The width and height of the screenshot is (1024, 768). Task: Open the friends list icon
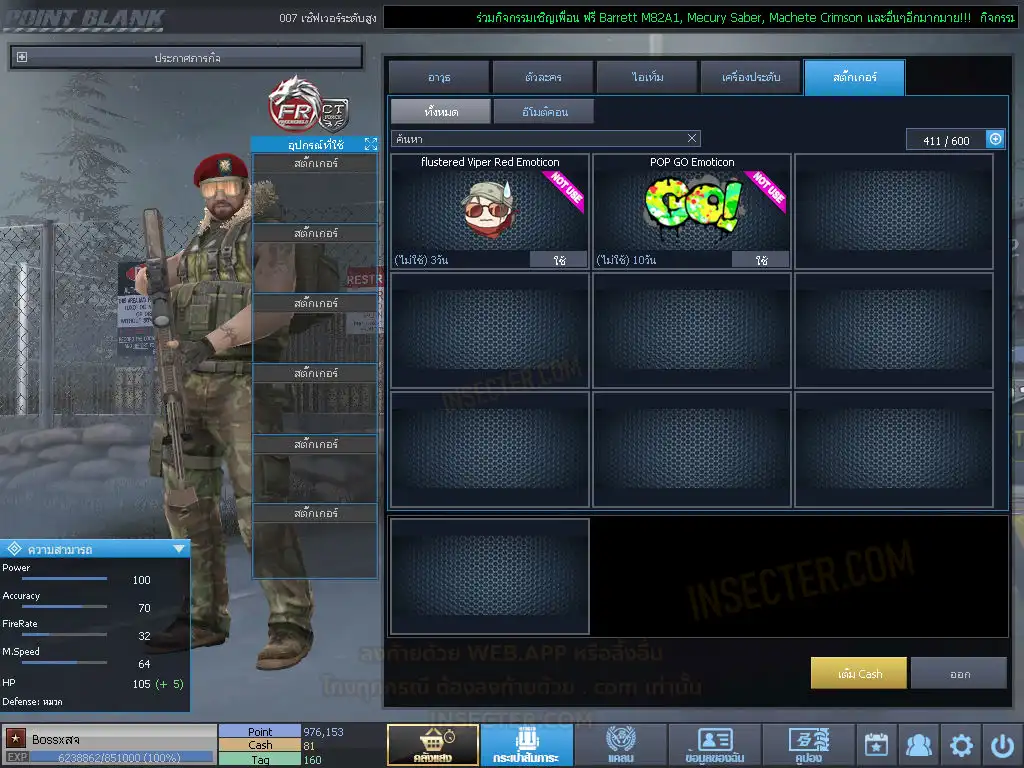(x=918, y=745)
